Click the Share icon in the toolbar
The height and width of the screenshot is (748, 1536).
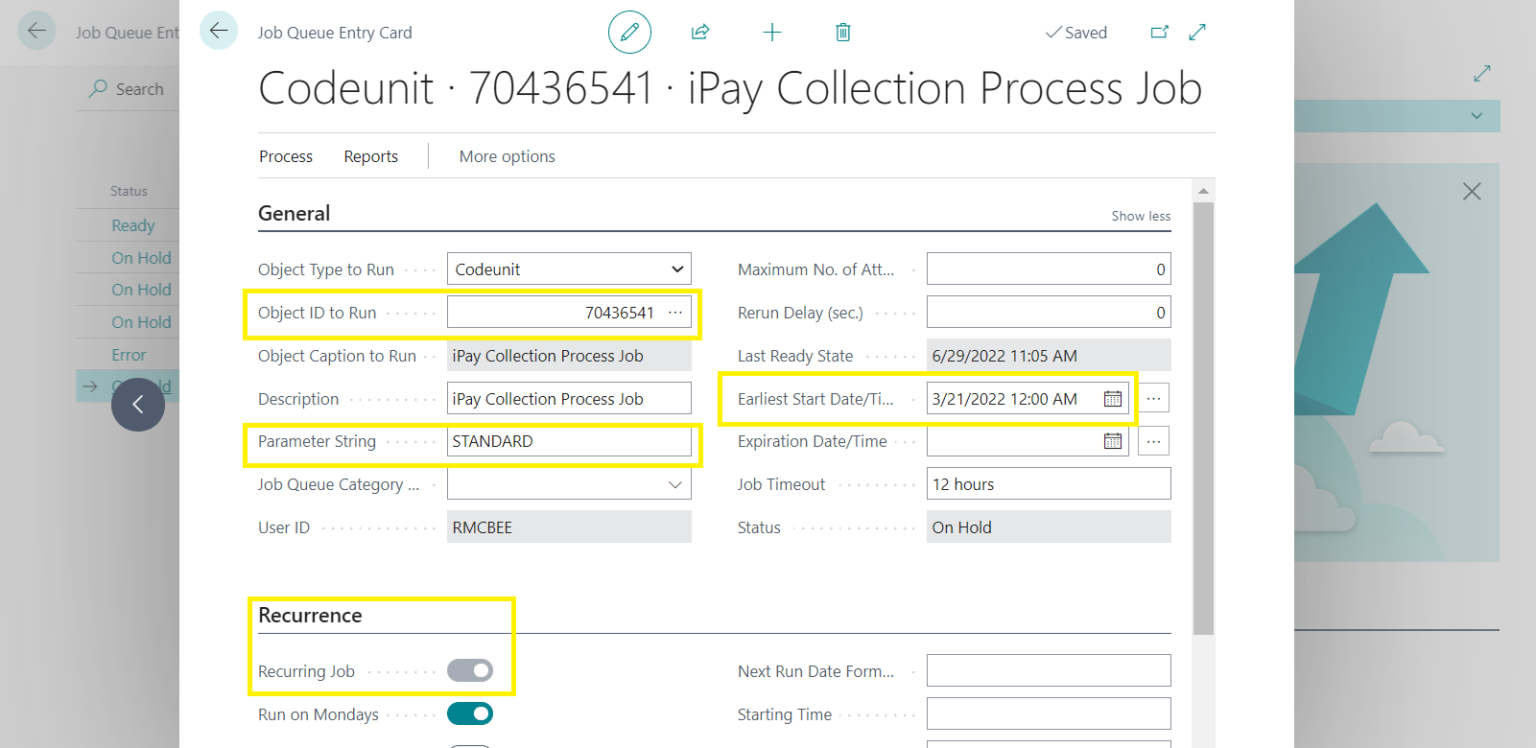[x=700, y=31]
